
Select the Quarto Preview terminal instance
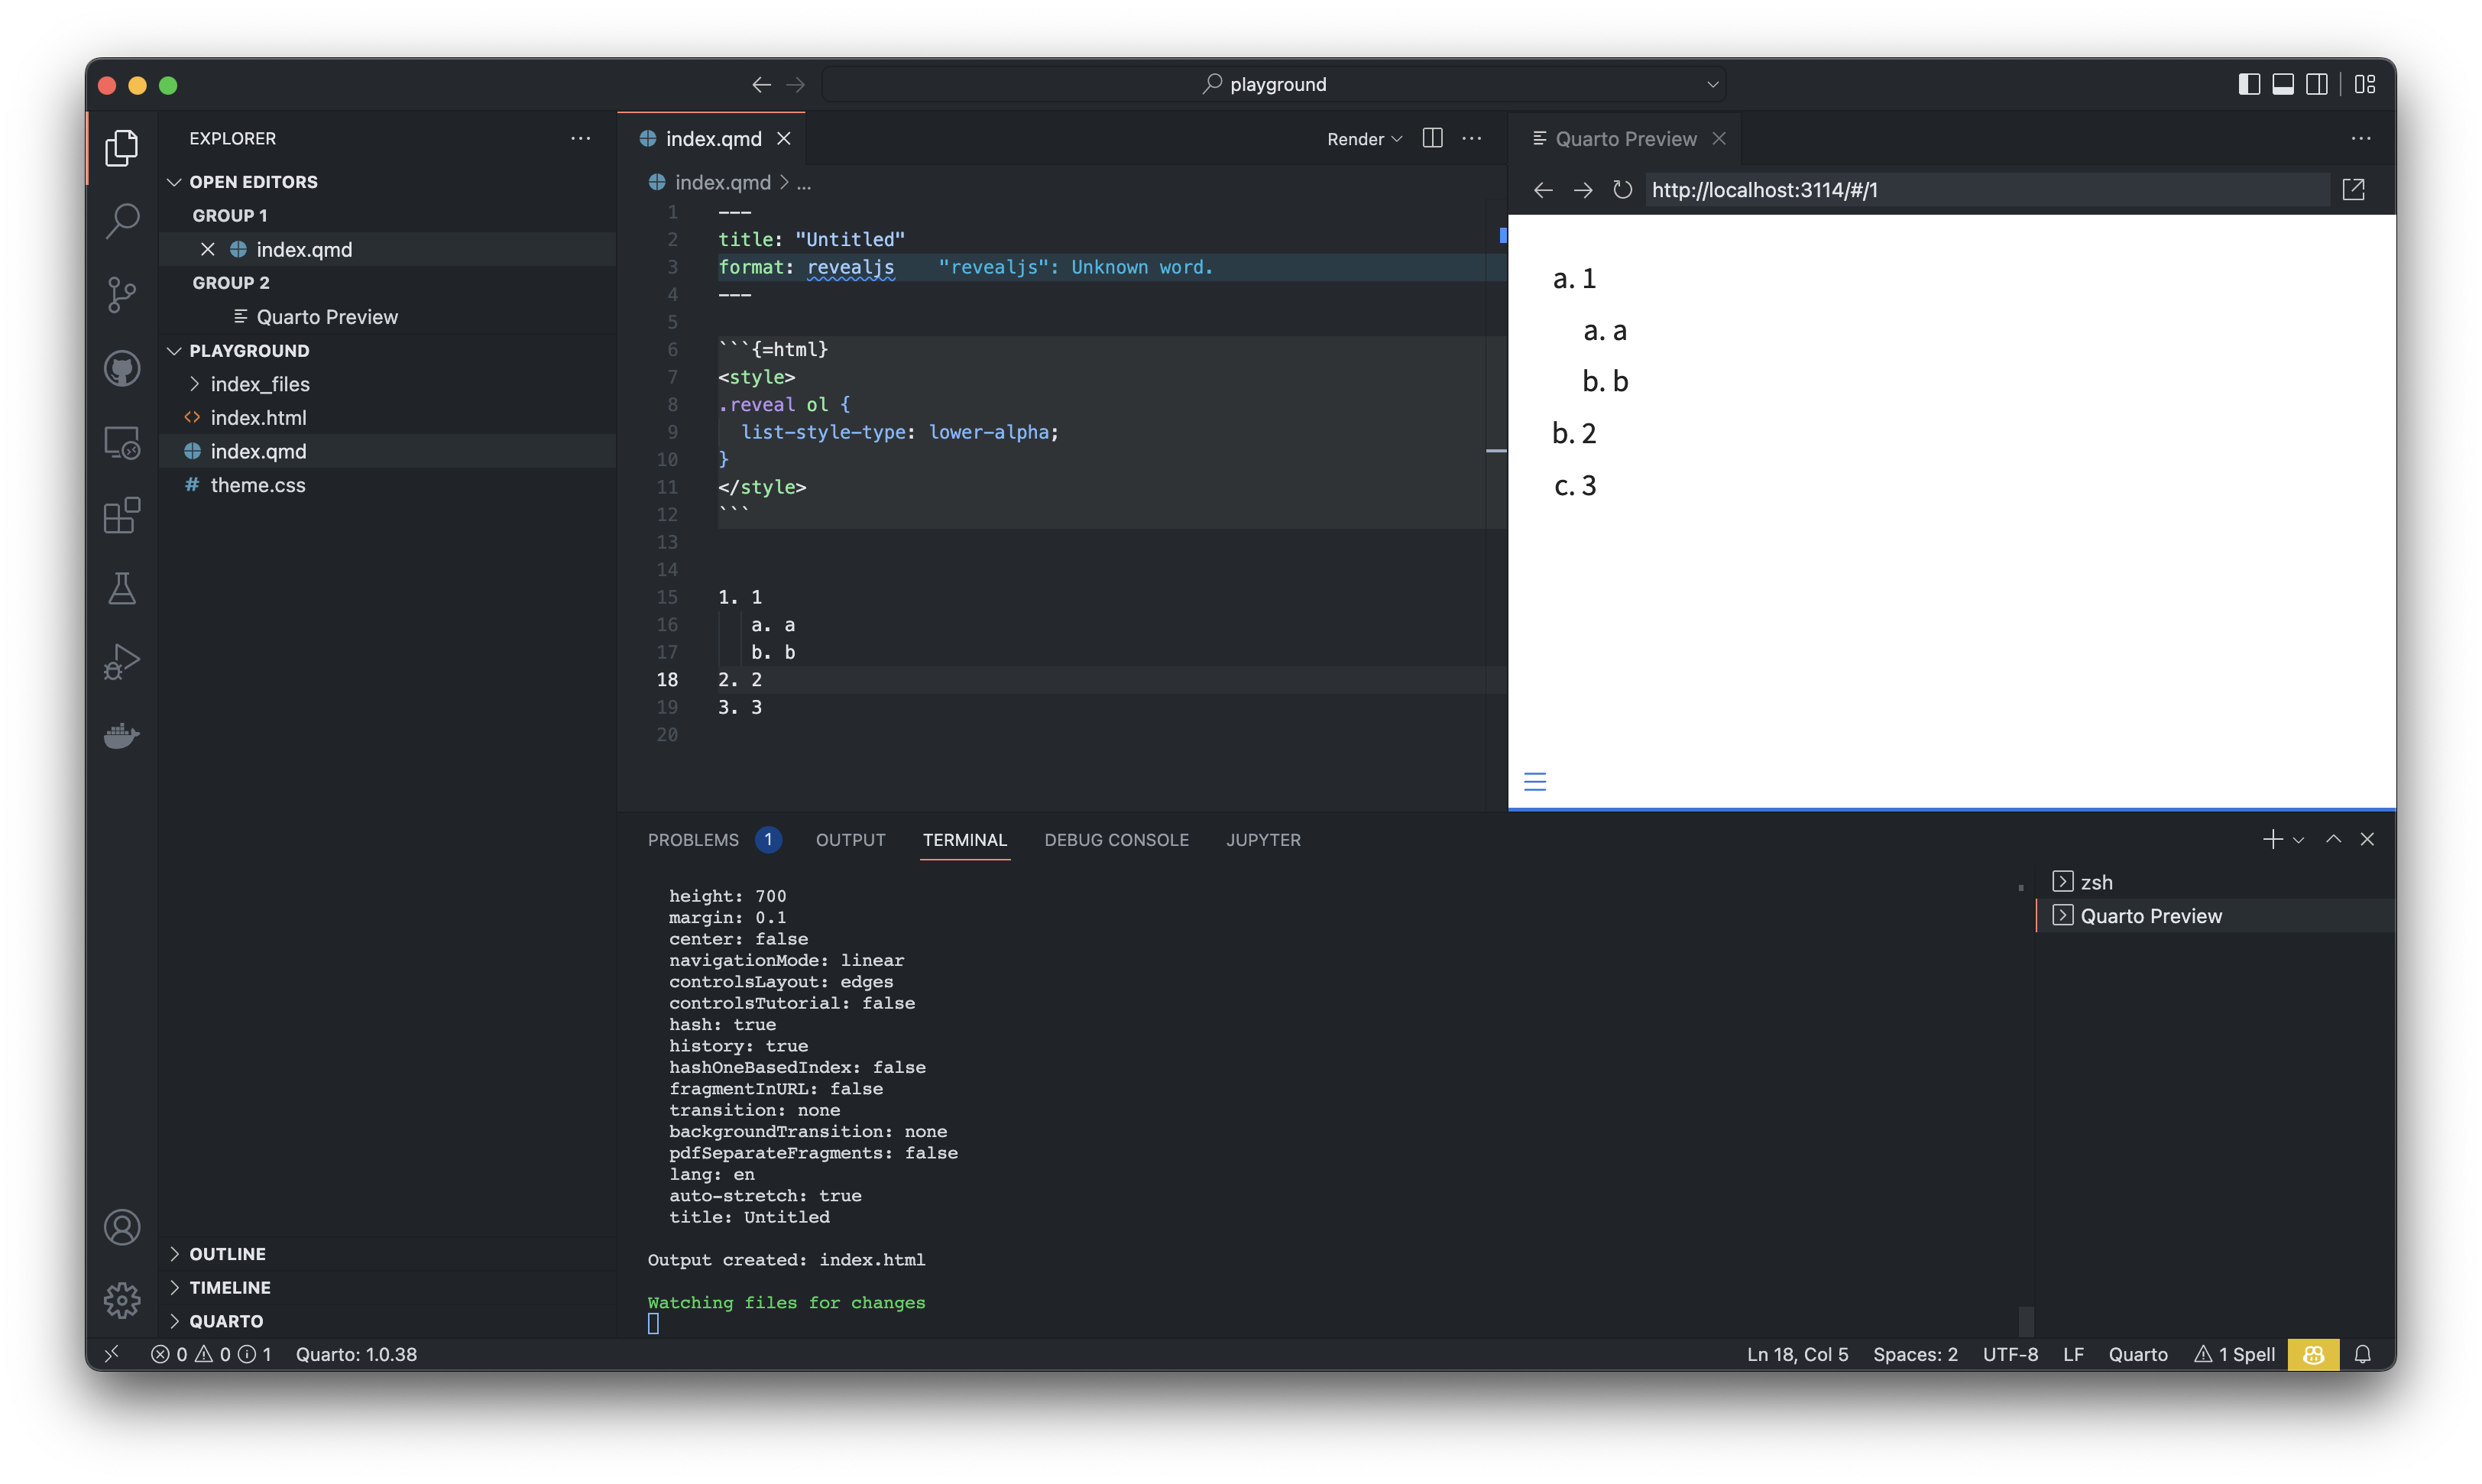(x=2215, y=916)
